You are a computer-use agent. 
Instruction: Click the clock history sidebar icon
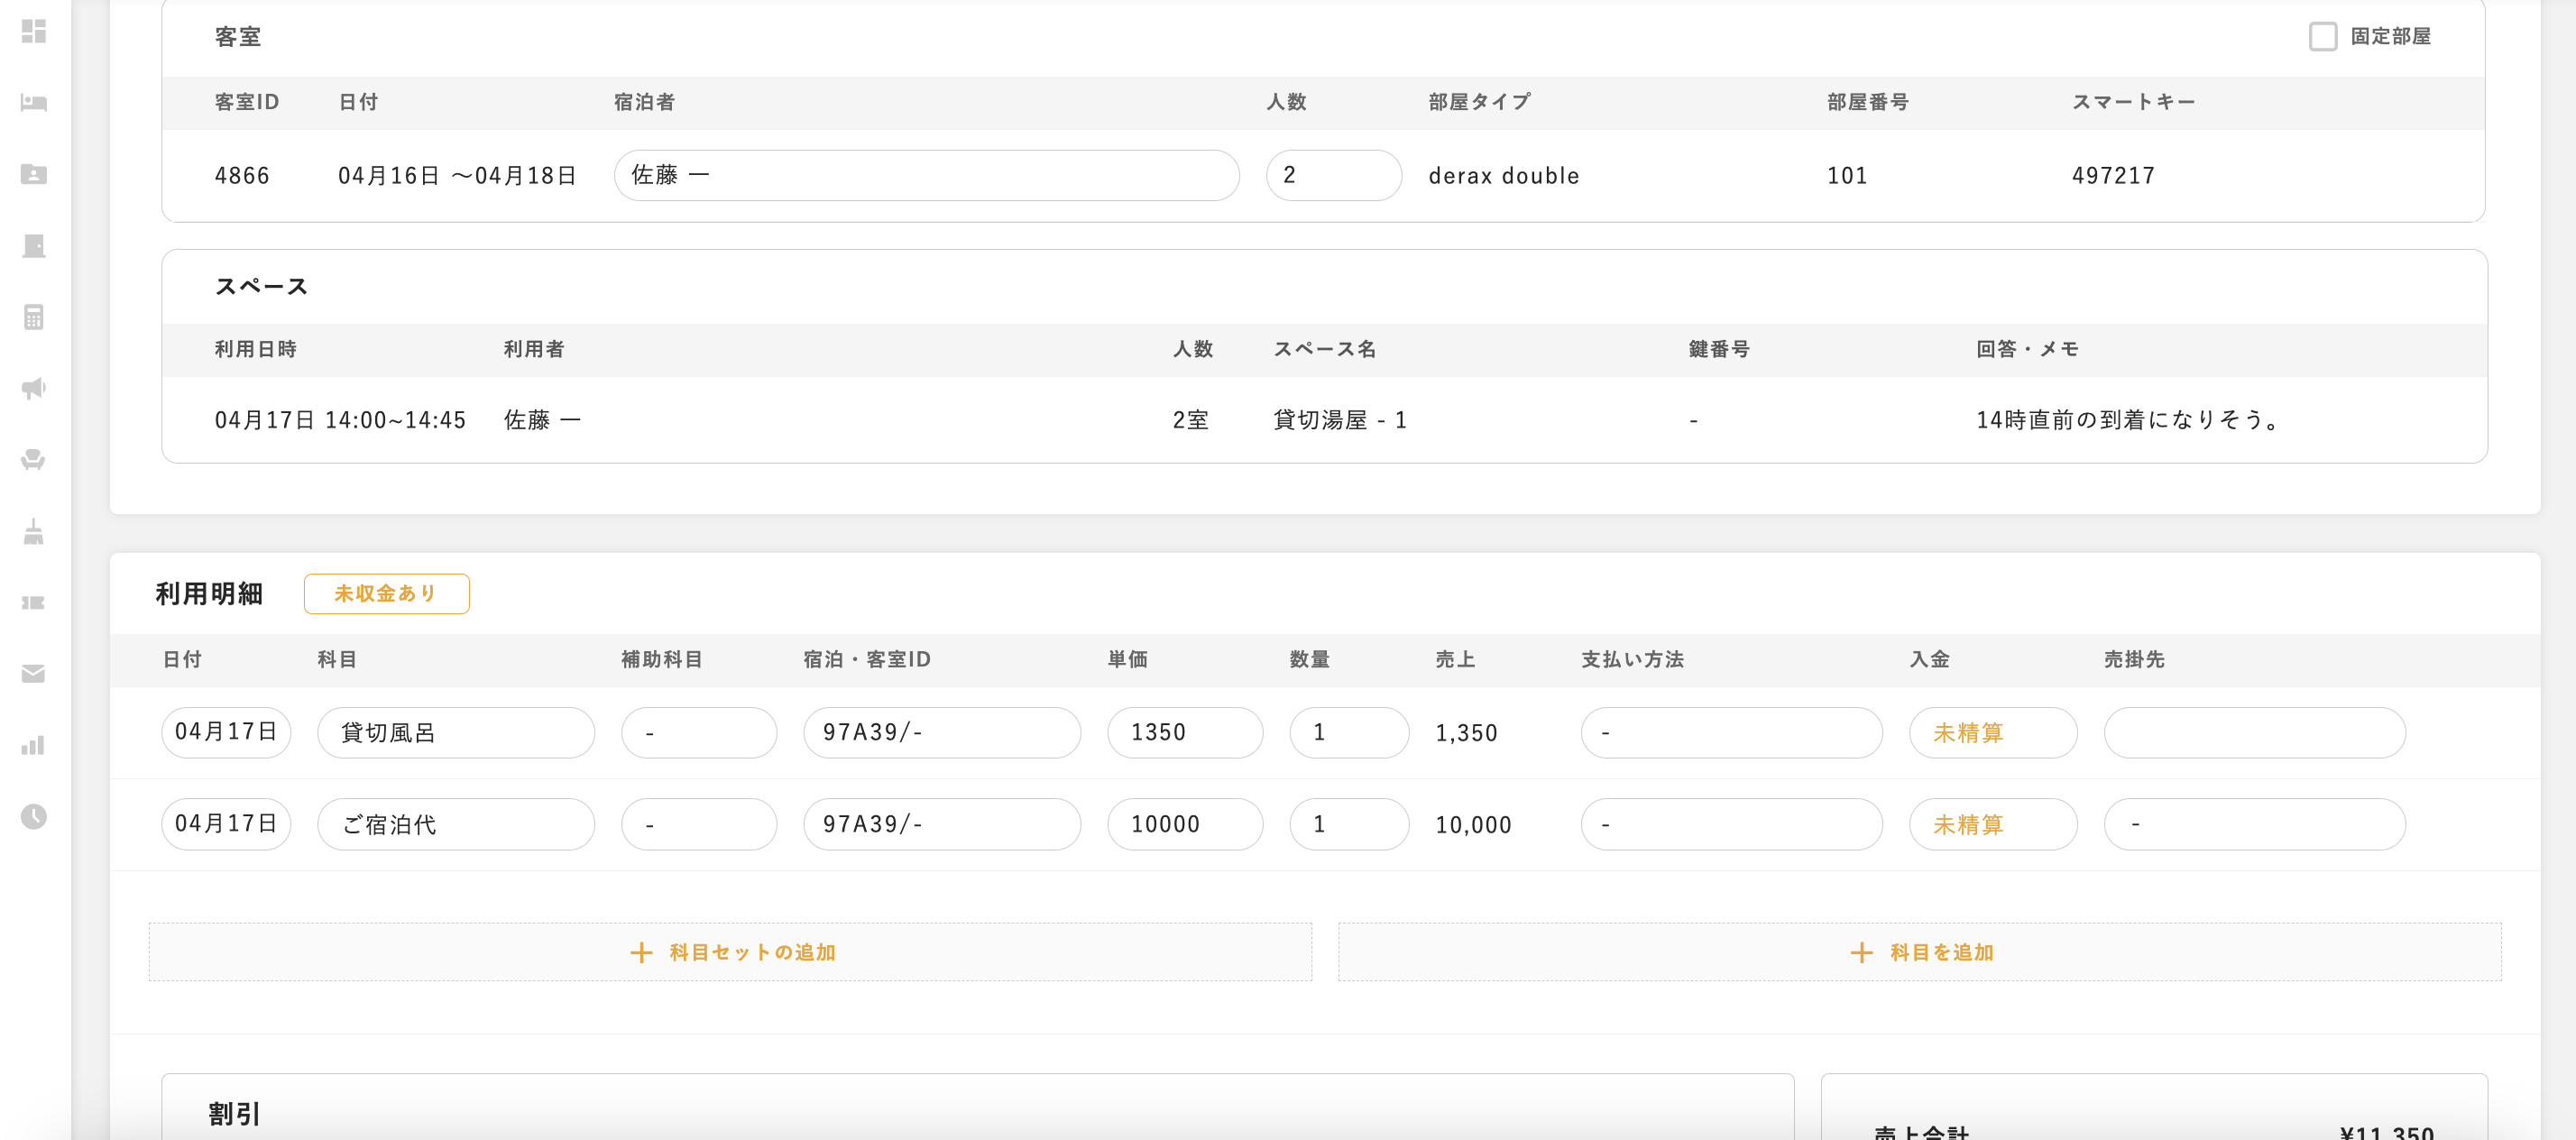click(34, 816)
